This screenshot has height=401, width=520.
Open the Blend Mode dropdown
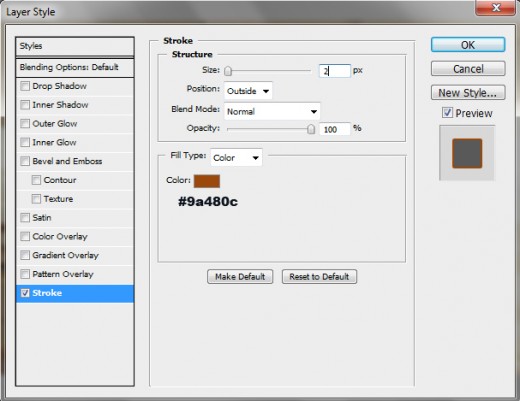tap(272, 111)
